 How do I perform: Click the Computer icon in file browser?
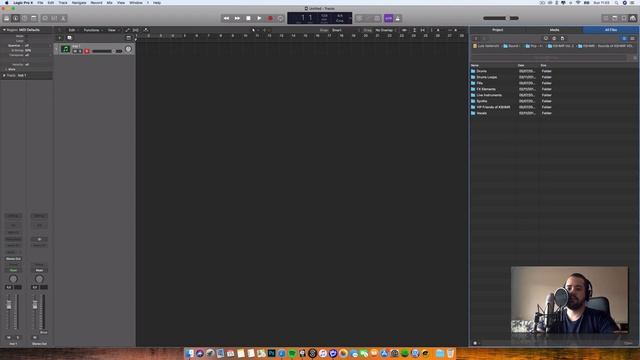pyautogui.click(x=546, y=38)
